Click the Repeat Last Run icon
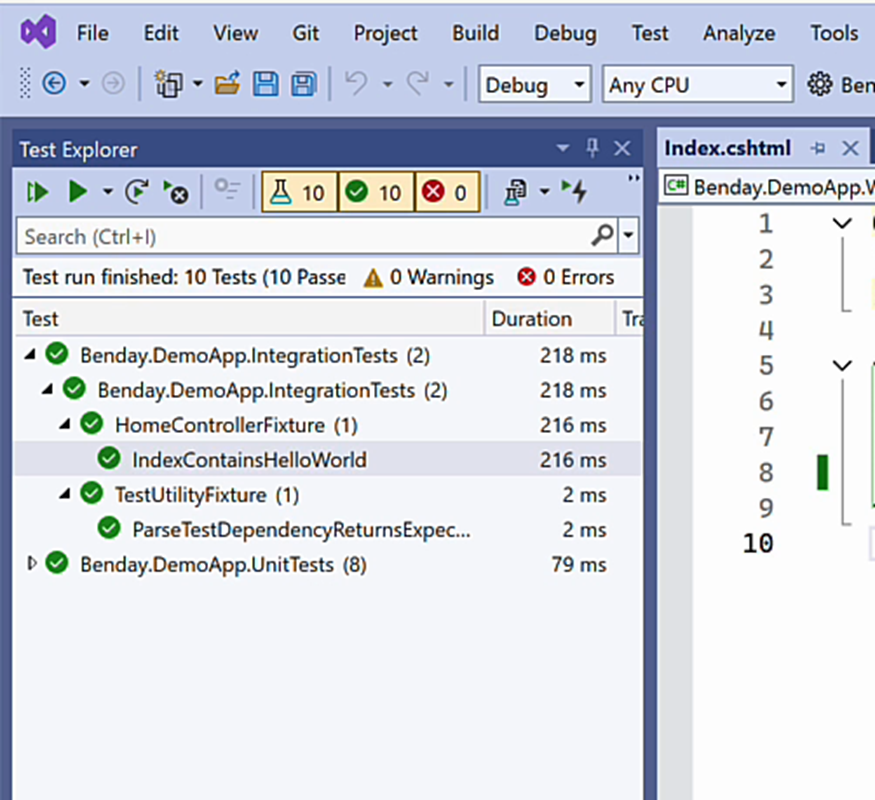Image resolution: width=875 pixels, height=800 pixels. pyautogui.click(x=137, y=192)
